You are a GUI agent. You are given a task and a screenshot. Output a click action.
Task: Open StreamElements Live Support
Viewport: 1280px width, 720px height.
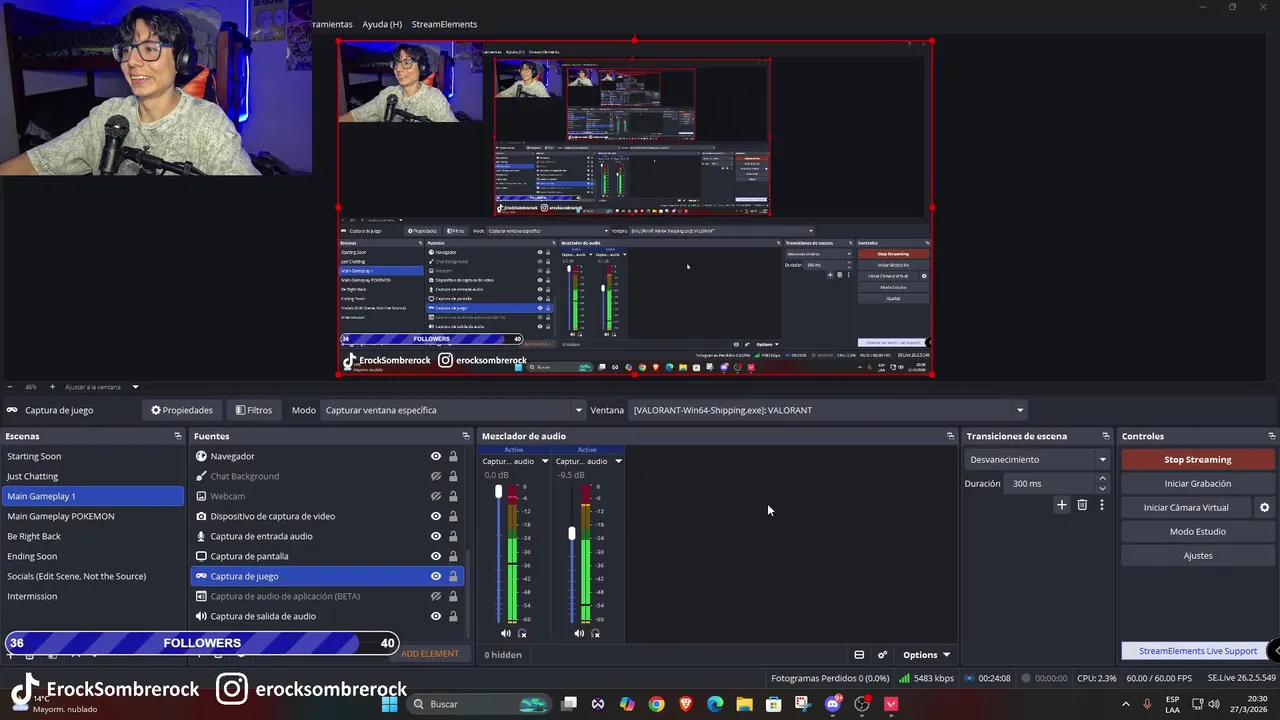point(1197,651)
